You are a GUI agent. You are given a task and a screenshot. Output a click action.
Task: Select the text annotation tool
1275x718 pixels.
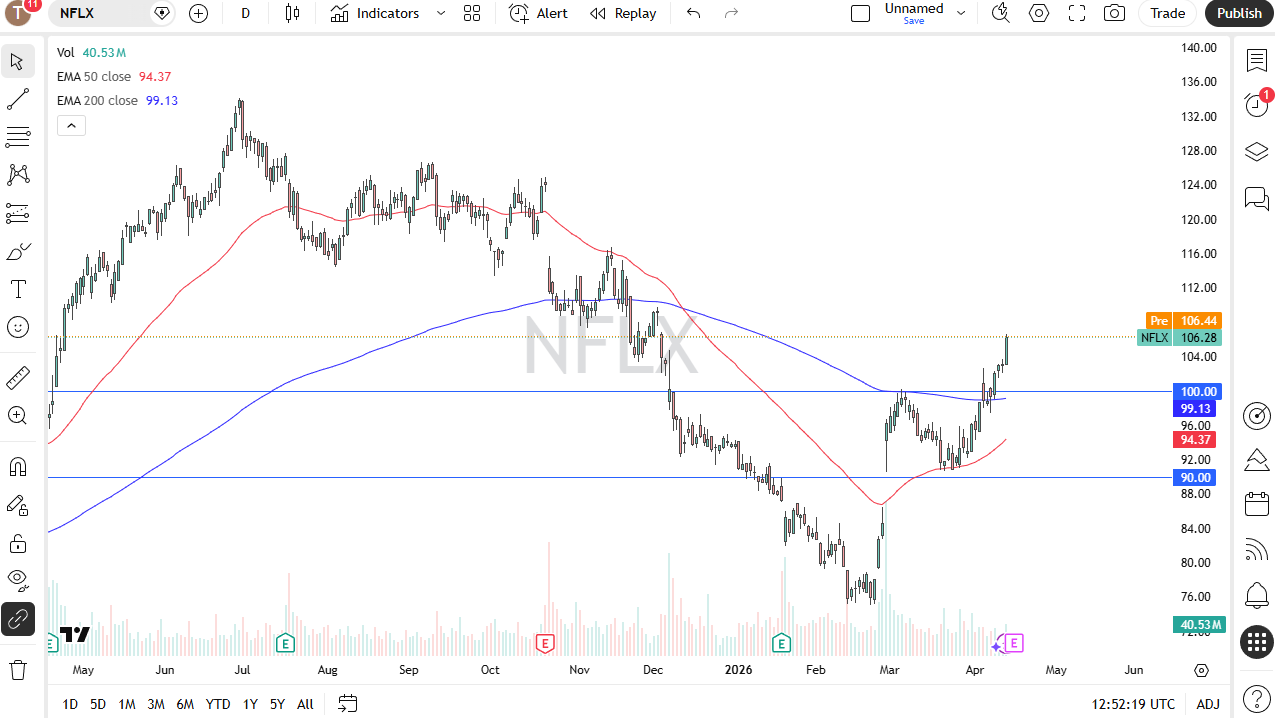pyautogui.click(x=17, y=289)
